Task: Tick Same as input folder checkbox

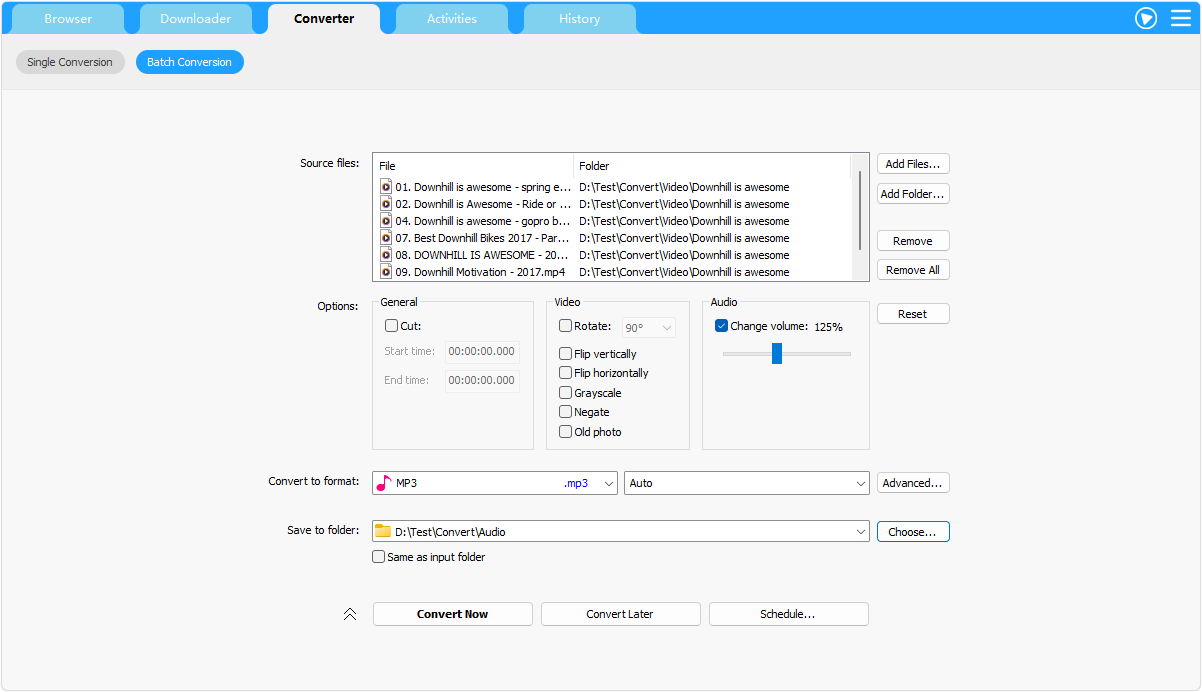Action: 379,557
